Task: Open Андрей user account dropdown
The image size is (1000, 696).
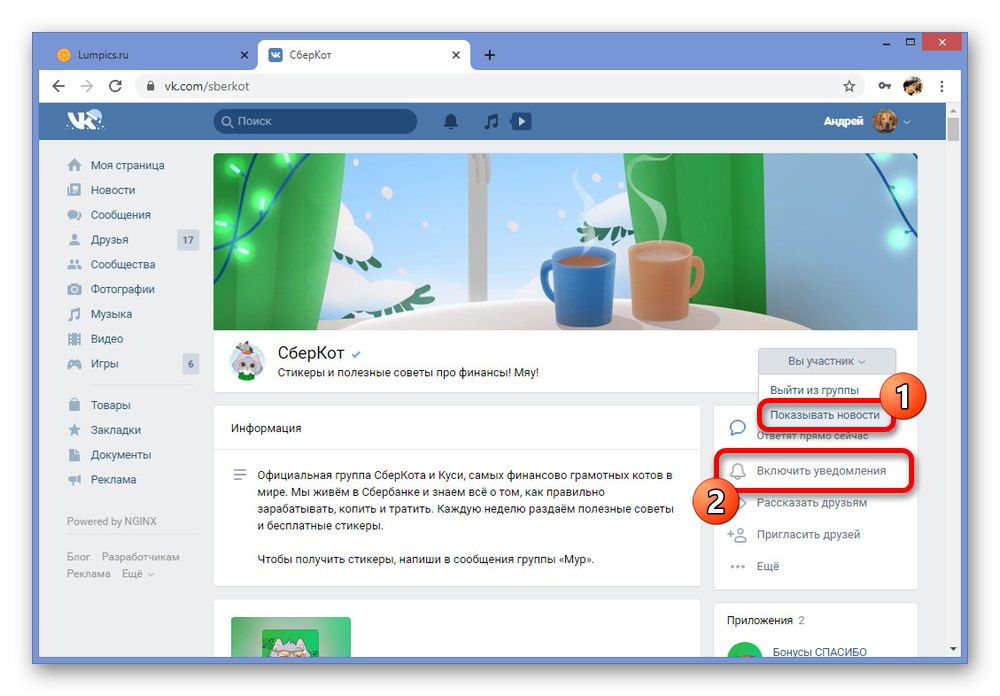Action: (x=866, y=121)
